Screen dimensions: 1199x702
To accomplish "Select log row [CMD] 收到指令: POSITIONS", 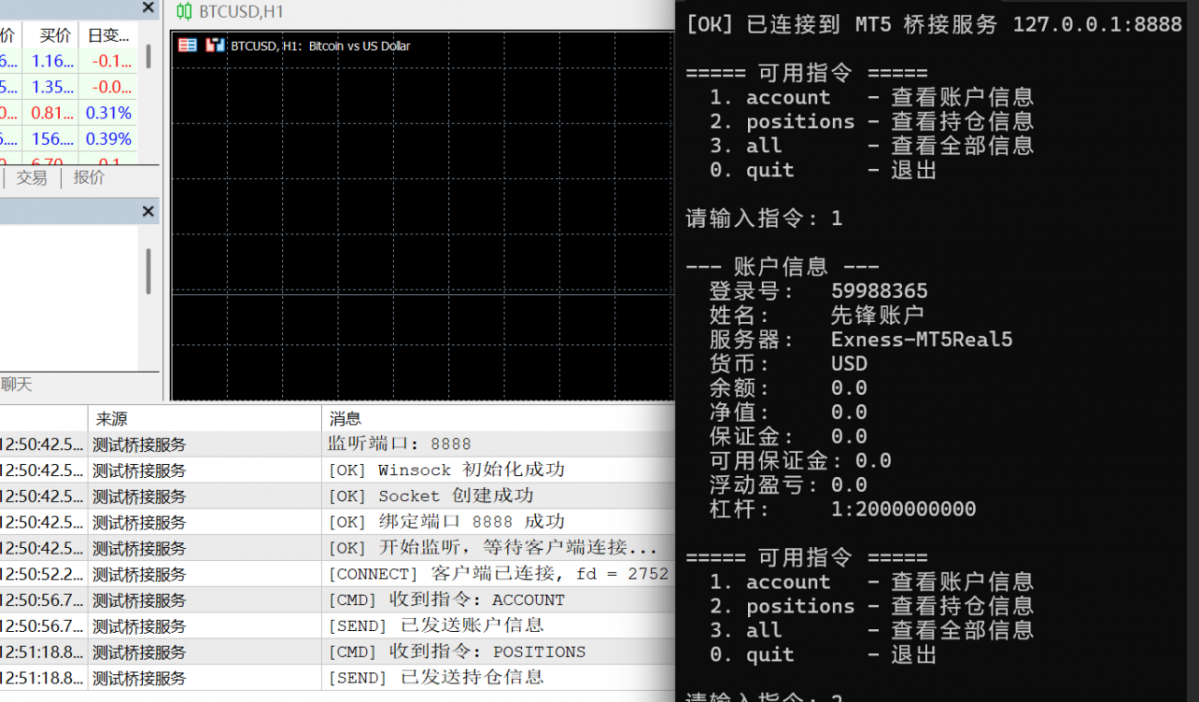I will [x=337, y=652].
